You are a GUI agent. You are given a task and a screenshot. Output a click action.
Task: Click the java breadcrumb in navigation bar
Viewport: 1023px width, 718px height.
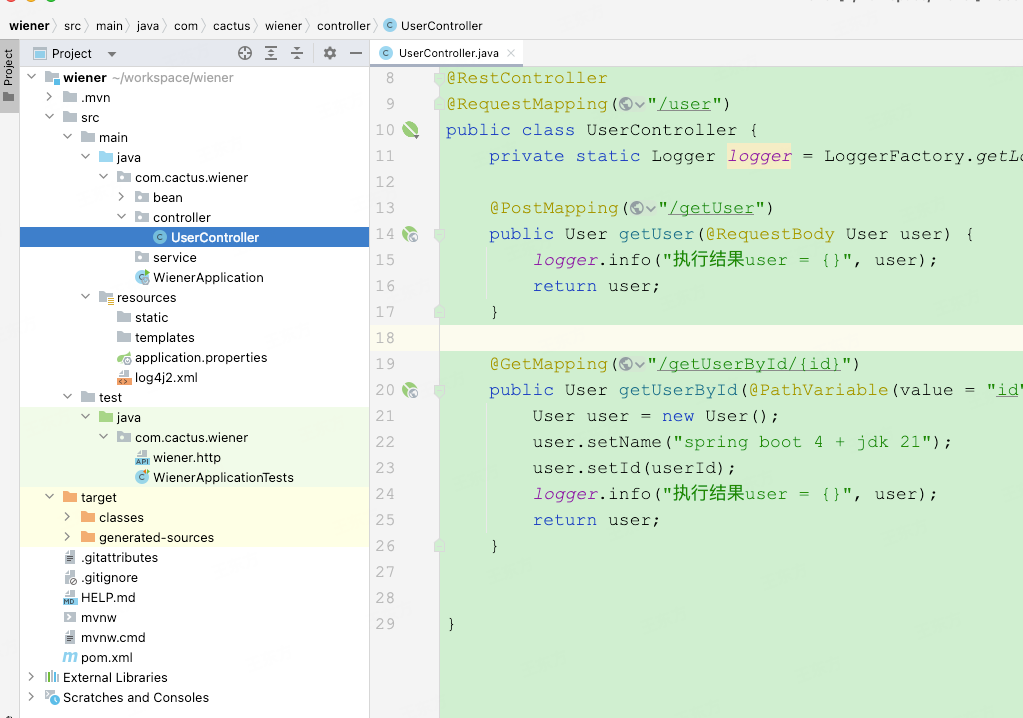click(x=147, y=26)
